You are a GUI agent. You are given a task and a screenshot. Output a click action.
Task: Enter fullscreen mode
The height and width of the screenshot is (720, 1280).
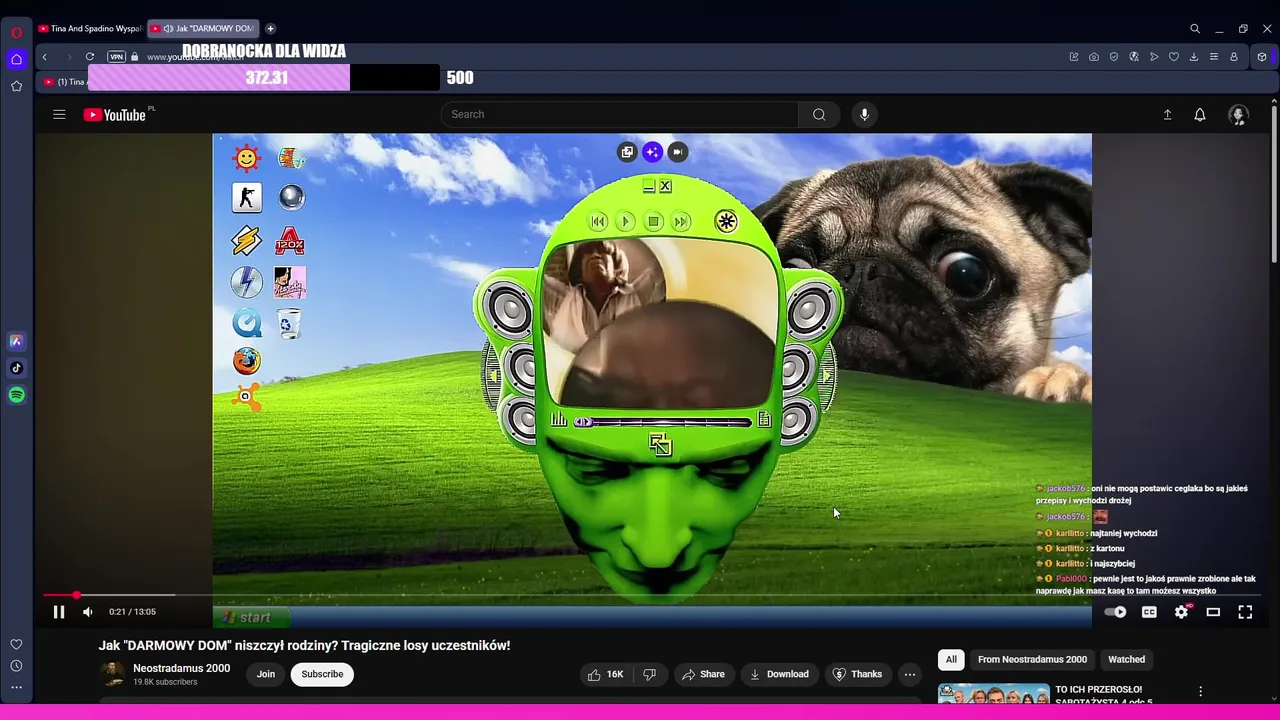[1245, 612]
